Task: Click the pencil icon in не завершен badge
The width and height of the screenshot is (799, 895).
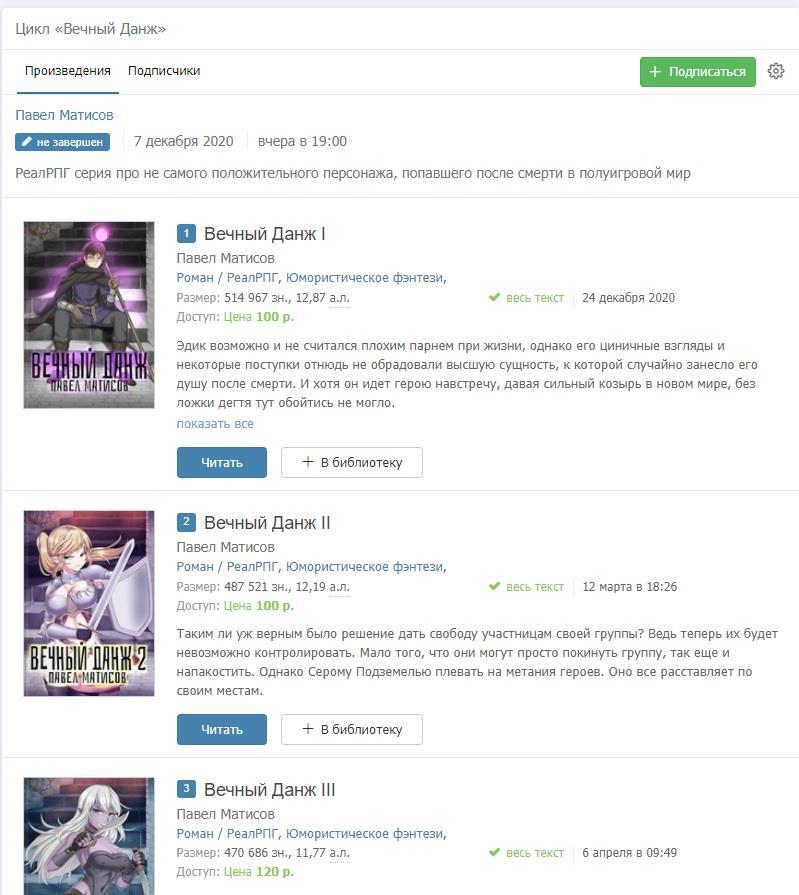Action: pos(26,142)
